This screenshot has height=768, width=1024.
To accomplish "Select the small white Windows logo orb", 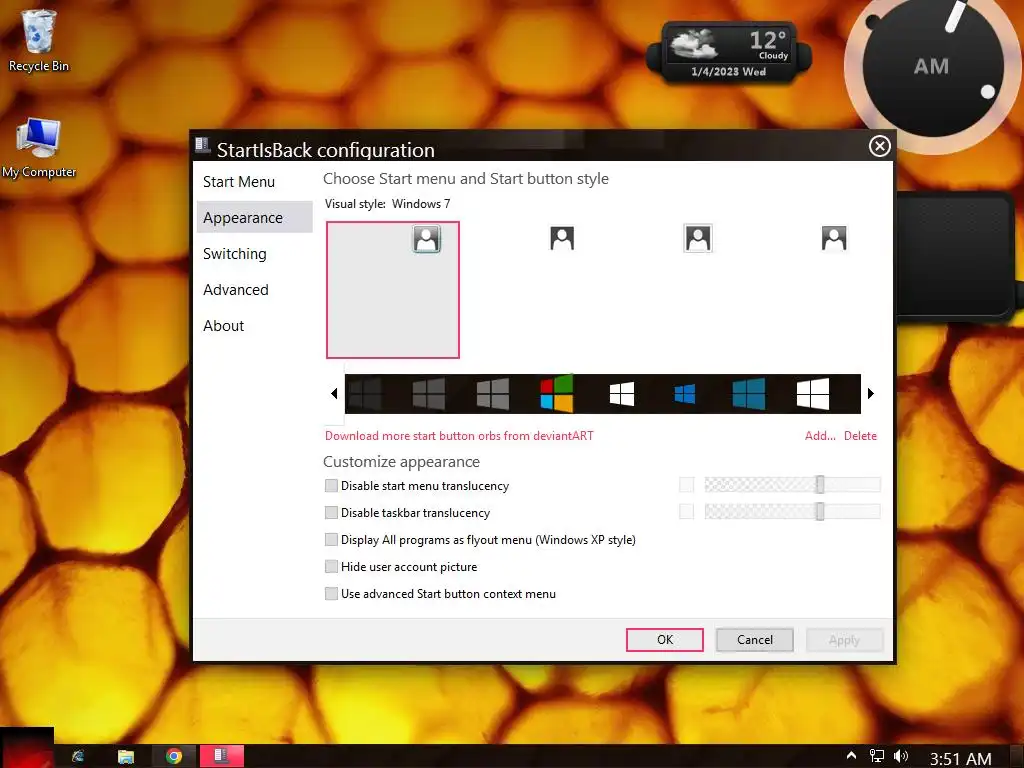I will (x=622, y=394).
